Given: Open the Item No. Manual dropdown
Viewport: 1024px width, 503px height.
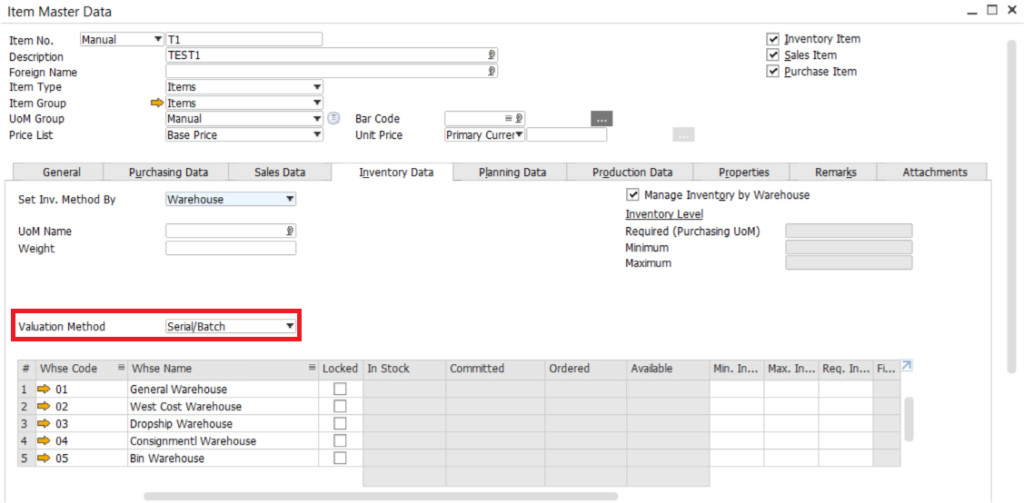Looking at the screenshot, I should 122,39.
